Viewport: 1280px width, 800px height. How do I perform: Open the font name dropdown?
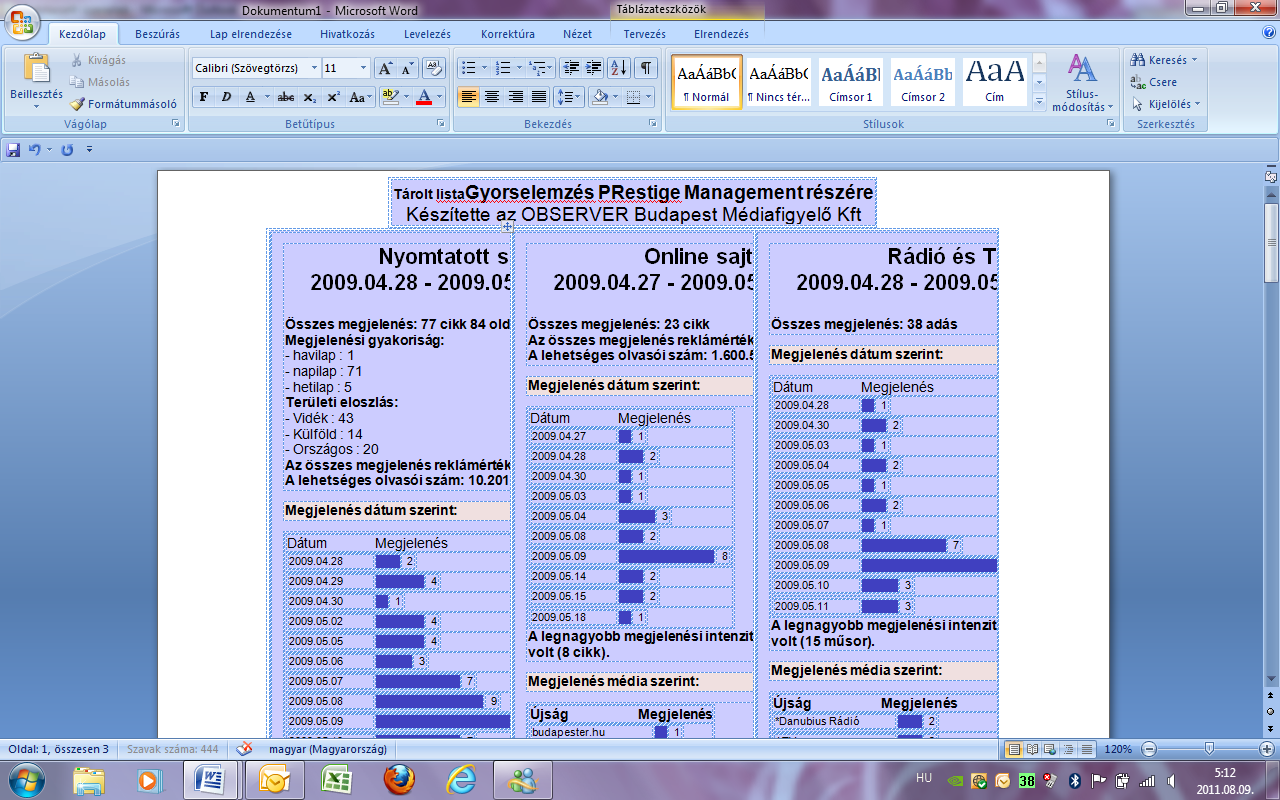pyautogui.click(x=314, y=68)
